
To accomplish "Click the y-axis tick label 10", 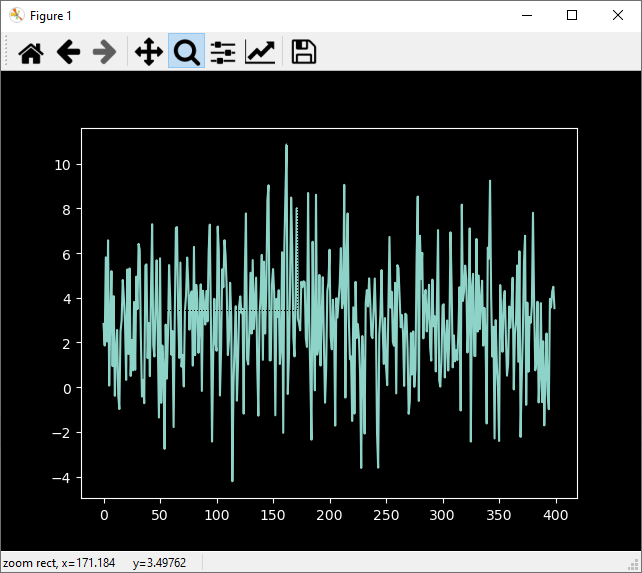I will pos(63,165).
